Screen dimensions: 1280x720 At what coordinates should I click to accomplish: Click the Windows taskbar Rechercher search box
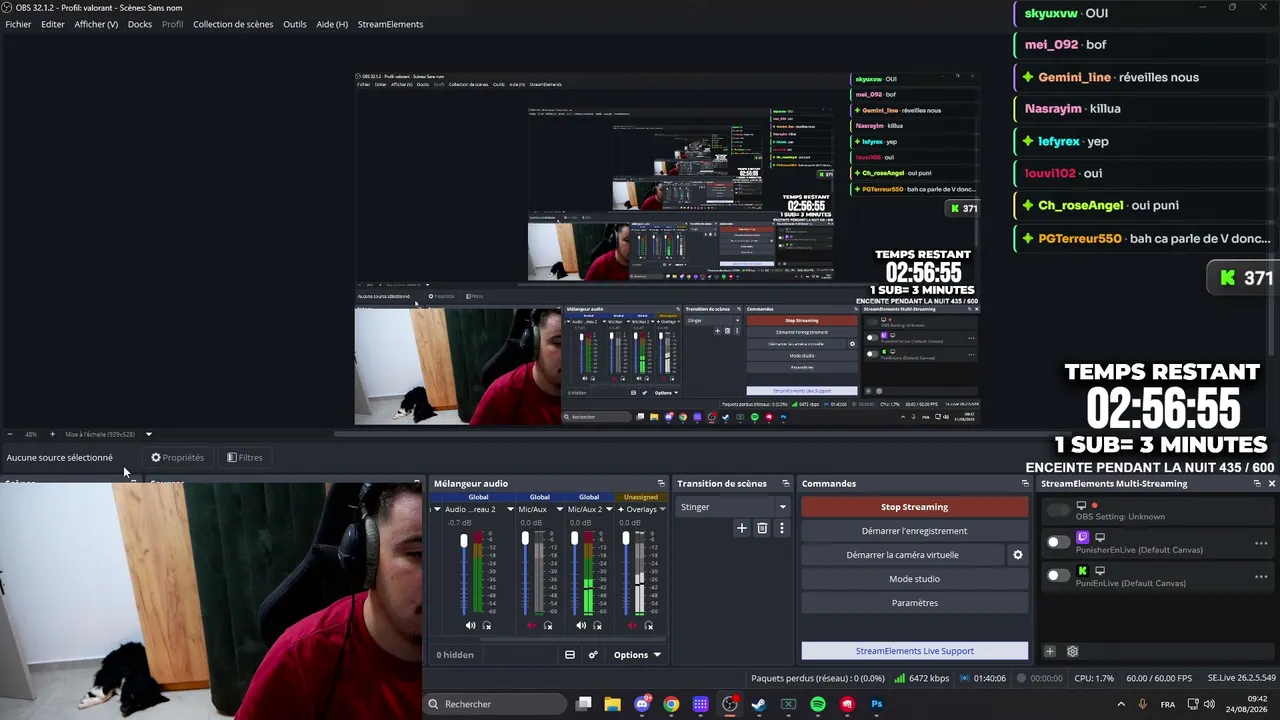click(x=495, y=704)
